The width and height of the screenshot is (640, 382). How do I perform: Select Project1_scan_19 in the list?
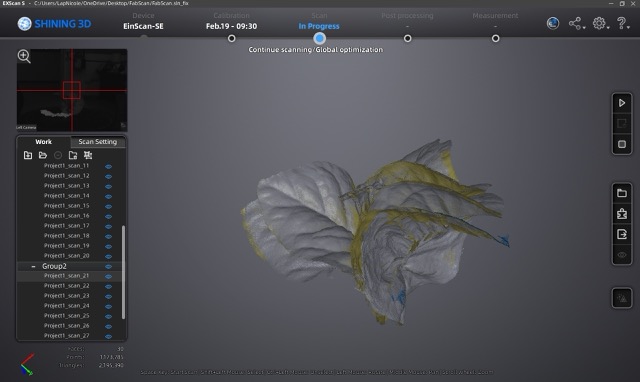click(67, 246)
